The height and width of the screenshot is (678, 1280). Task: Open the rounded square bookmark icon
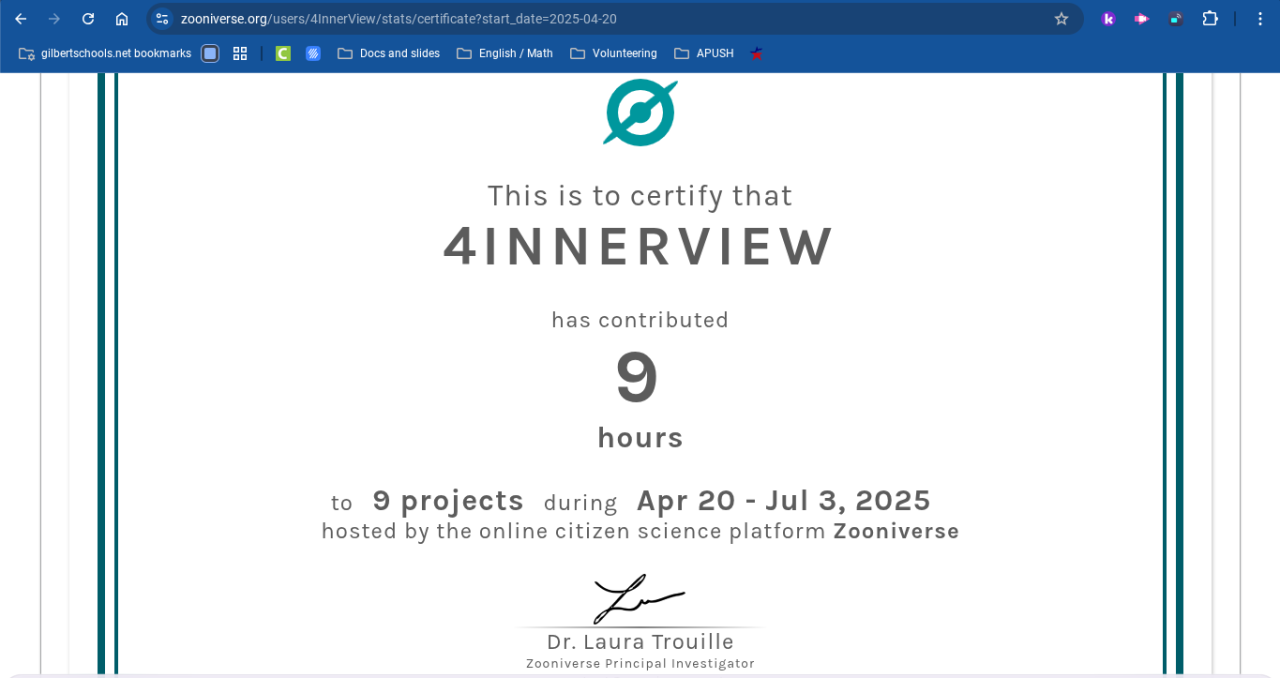210,53
